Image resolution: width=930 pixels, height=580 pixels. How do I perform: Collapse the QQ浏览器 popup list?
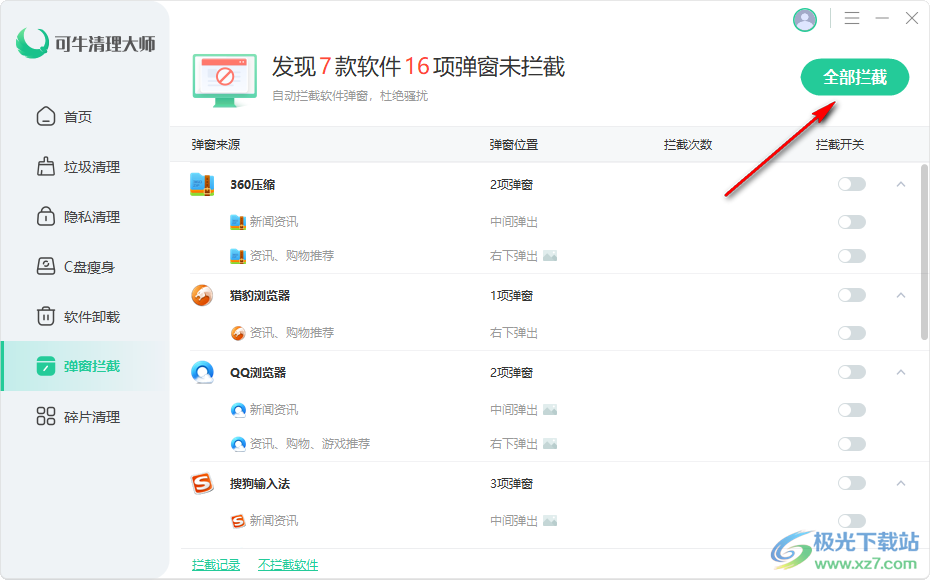pyautogui.click(x=900, y=372)
